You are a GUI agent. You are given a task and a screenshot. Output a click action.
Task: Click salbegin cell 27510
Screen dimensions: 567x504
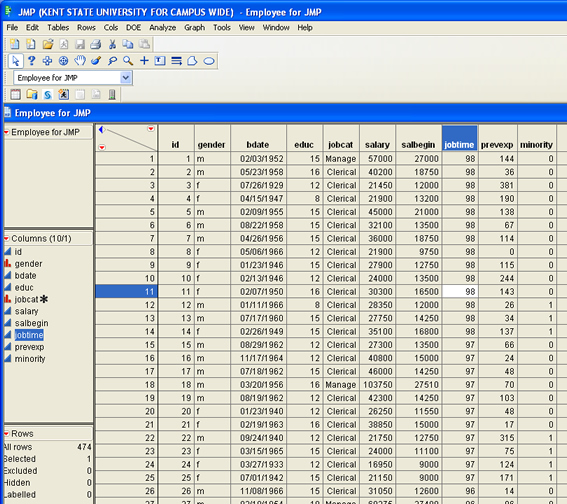click(418, 384)
